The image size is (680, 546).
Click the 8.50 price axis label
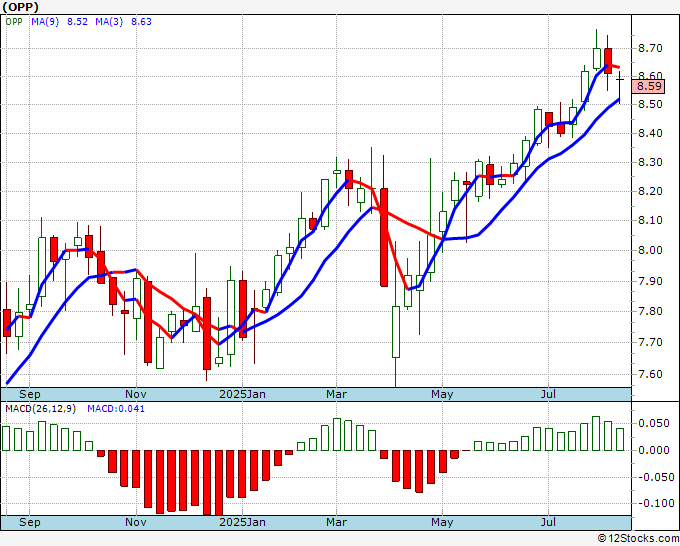pos(650,105)
